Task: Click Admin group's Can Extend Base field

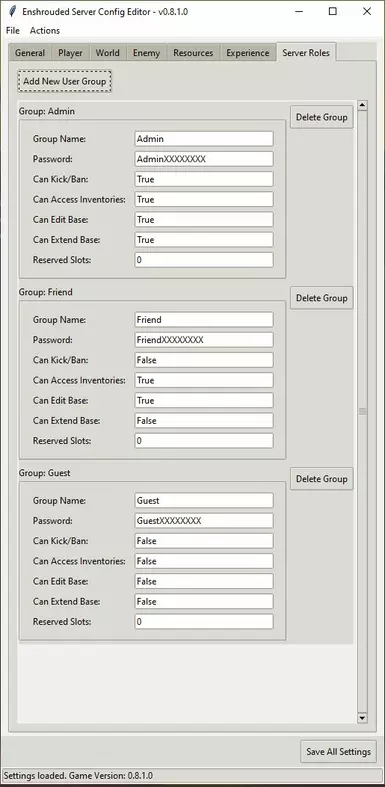Action: point(204,239)
